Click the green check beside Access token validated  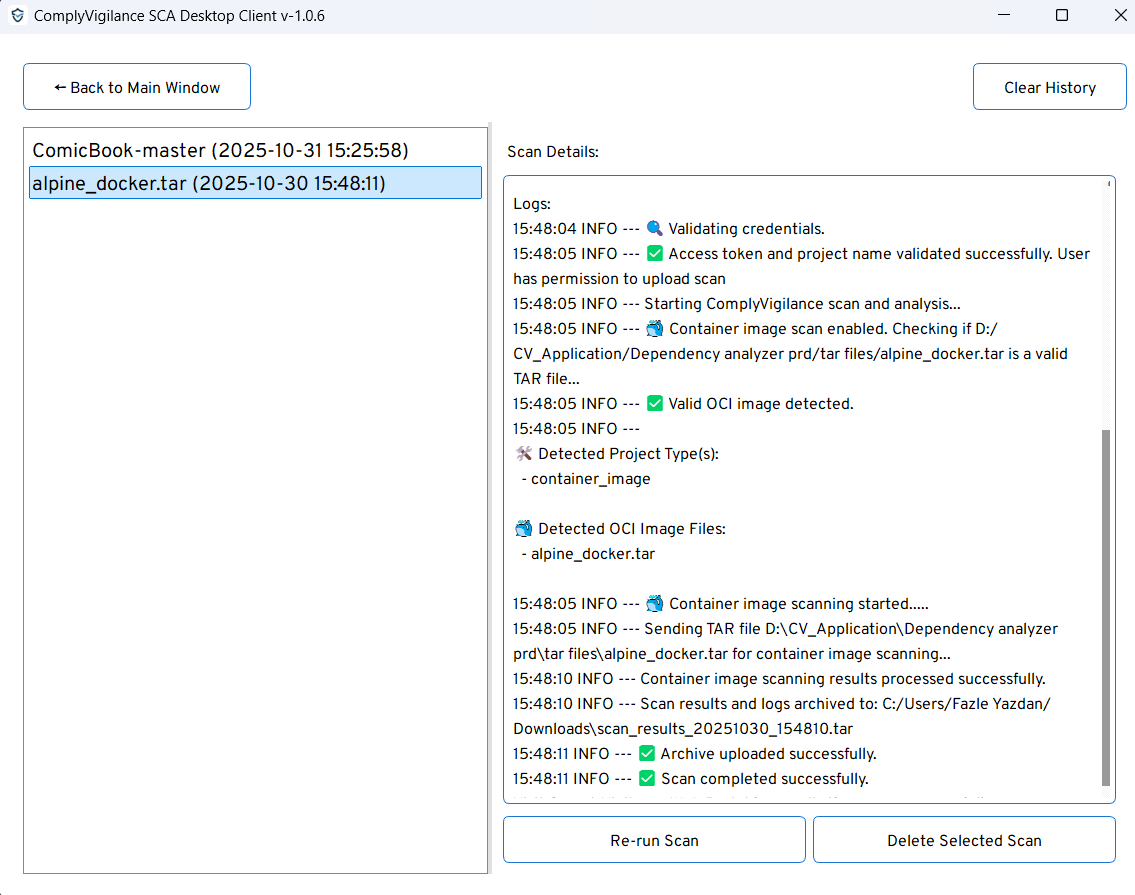[x=655, y=254]
